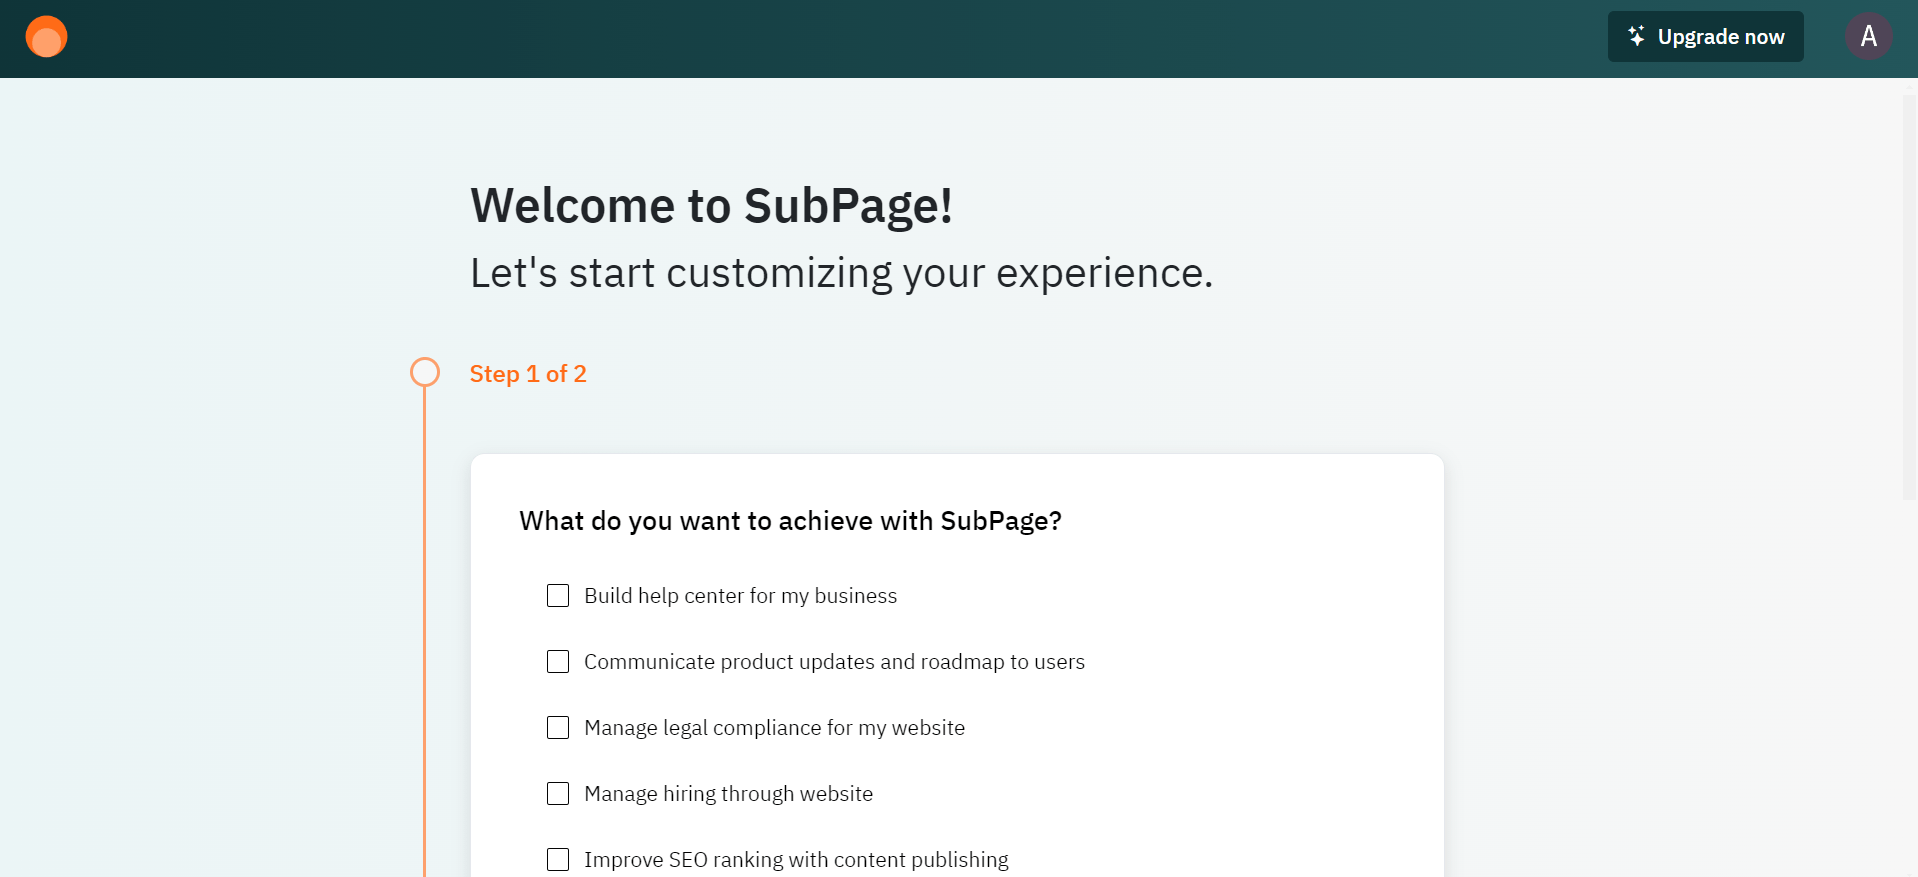This screenshot has width=1918, height=877.
Task: Click the 'Let's start customizing your experience' subtitle
Action: [841, 273]
